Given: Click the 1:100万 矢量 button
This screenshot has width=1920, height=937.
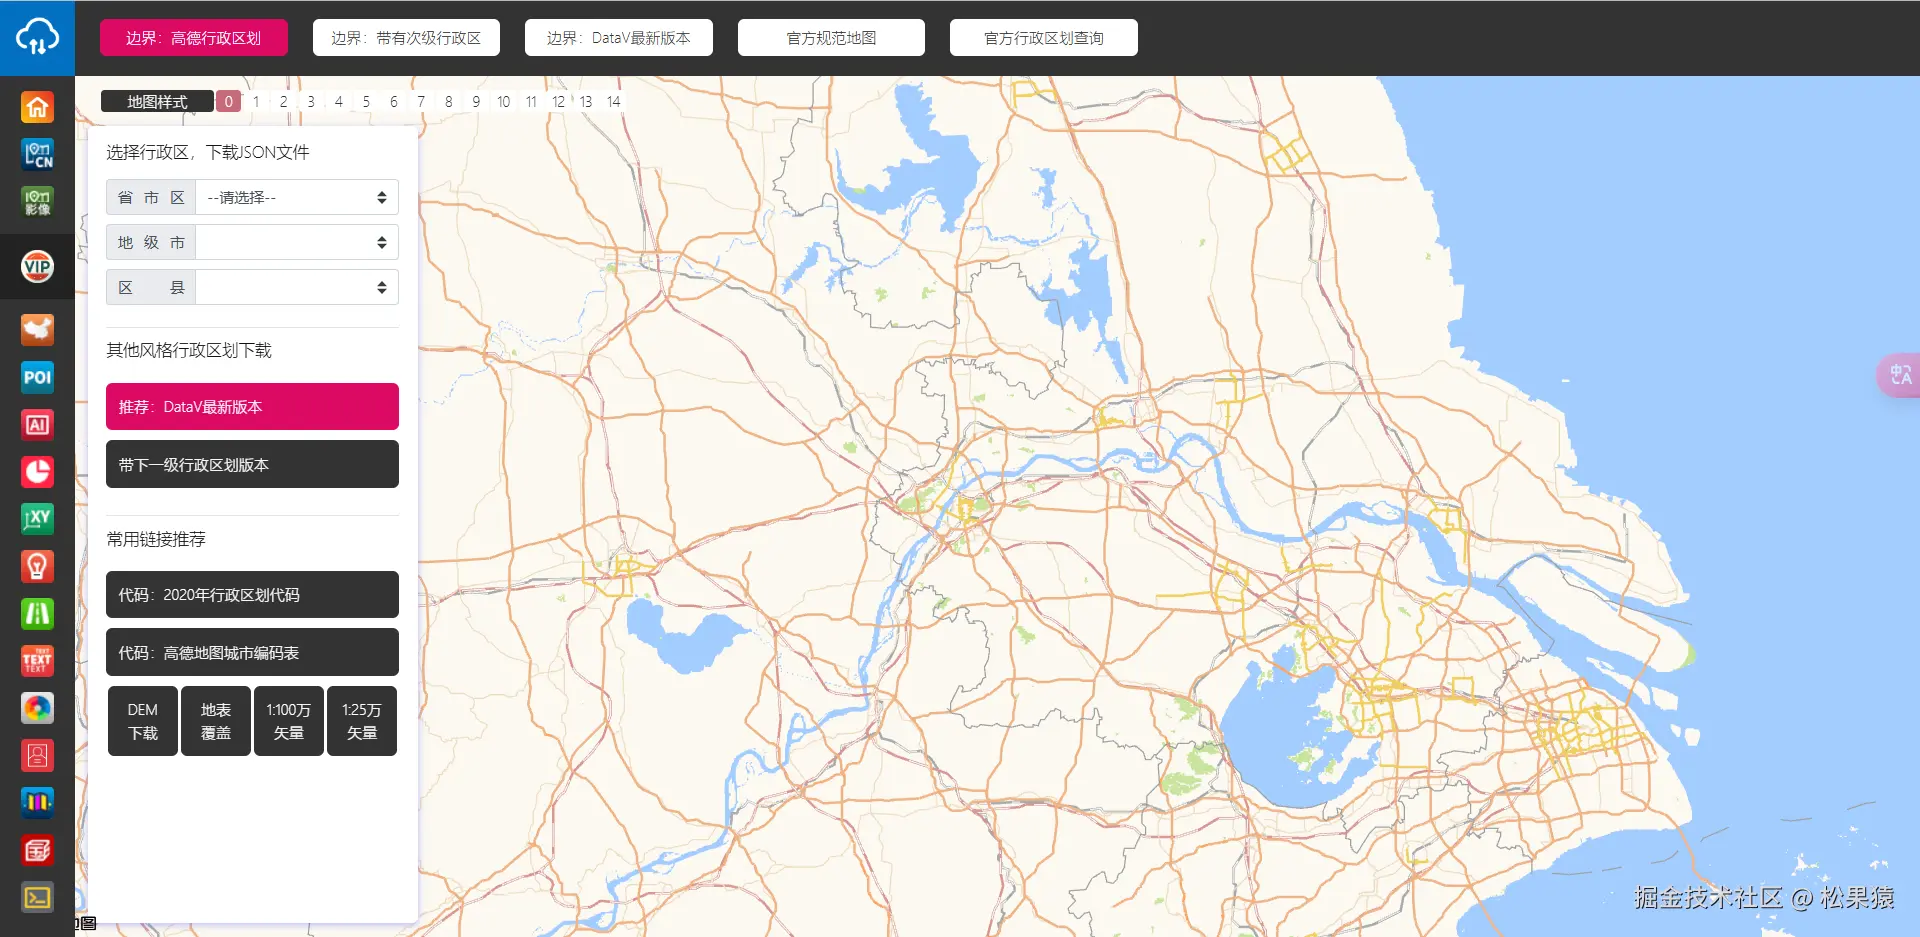Looking at the screenshot, I should (x=289, y=721).
